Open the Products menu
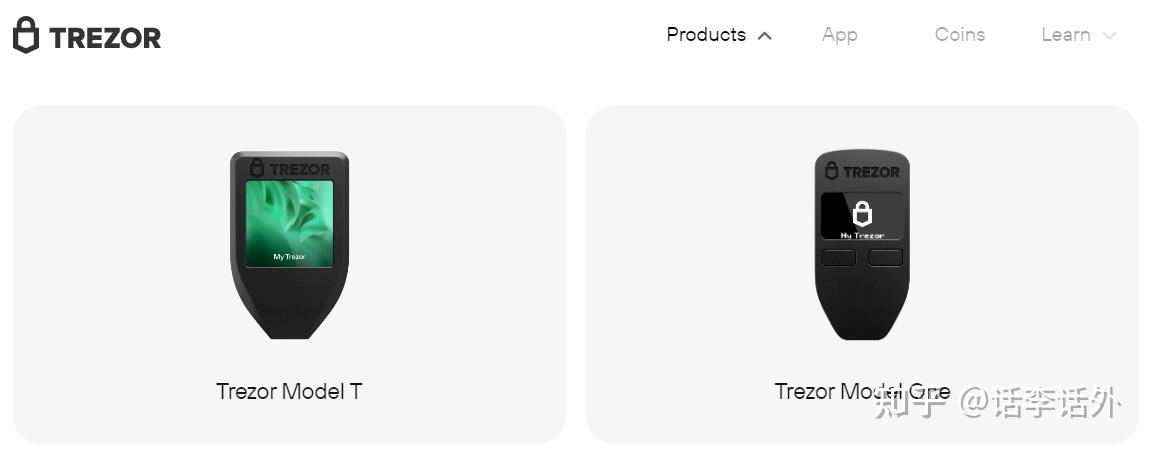This screenshot has height=449, width=1151. (706, 34)
